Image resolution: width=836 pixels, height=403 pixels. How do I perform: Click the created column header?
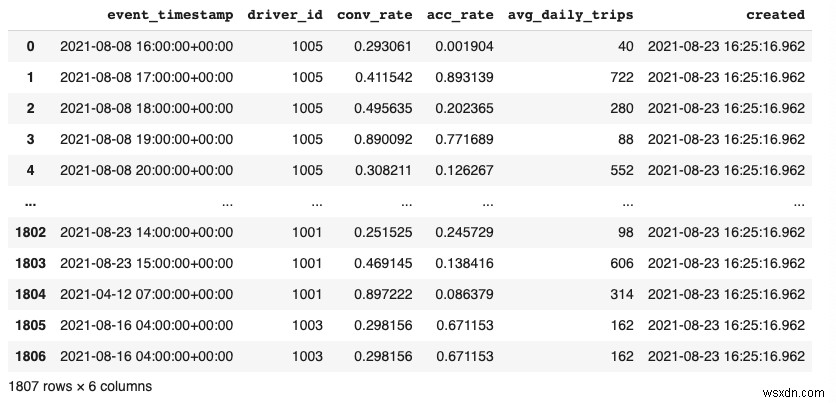pyautogui.click(x=775, y=15)
